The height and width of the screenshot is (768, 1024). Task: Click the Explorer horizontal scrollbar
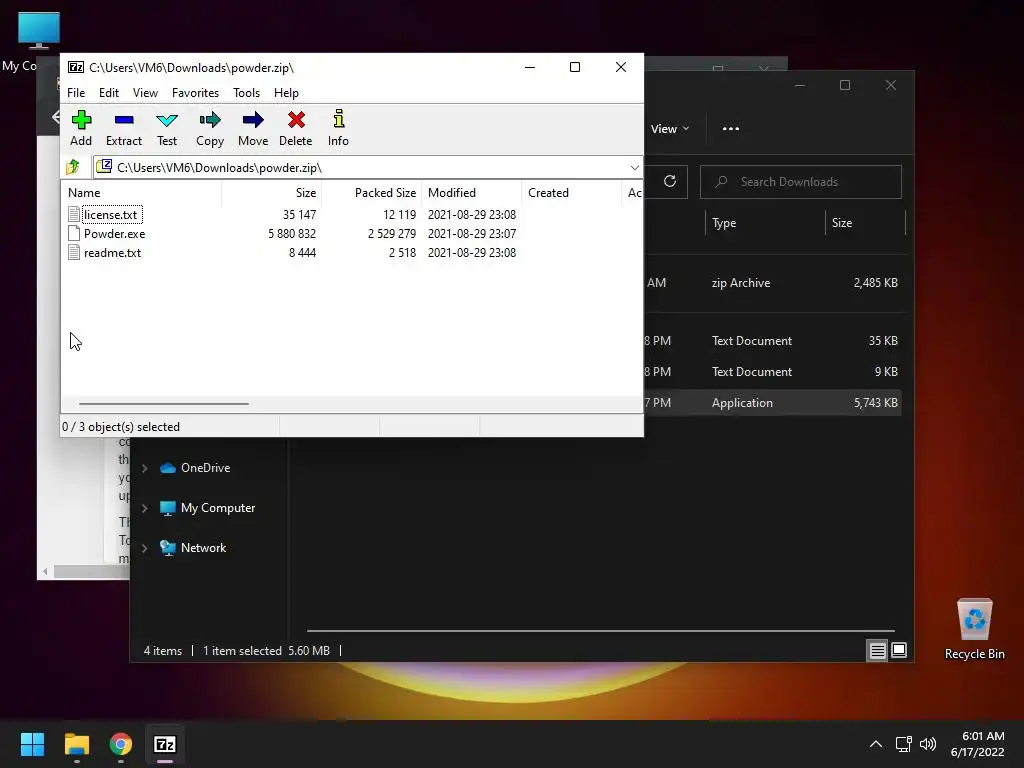coord(601,631)
